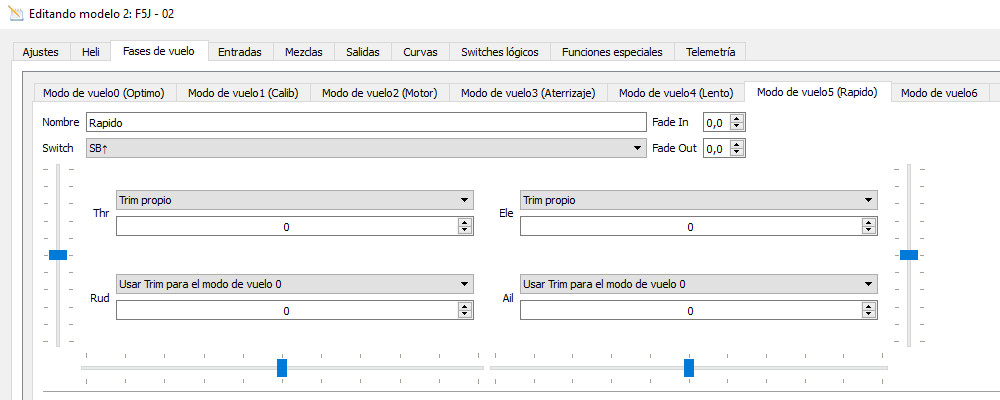Decrease the Fade Out value with stepper
Screen dimensions: 1000x400
[738, 153]
